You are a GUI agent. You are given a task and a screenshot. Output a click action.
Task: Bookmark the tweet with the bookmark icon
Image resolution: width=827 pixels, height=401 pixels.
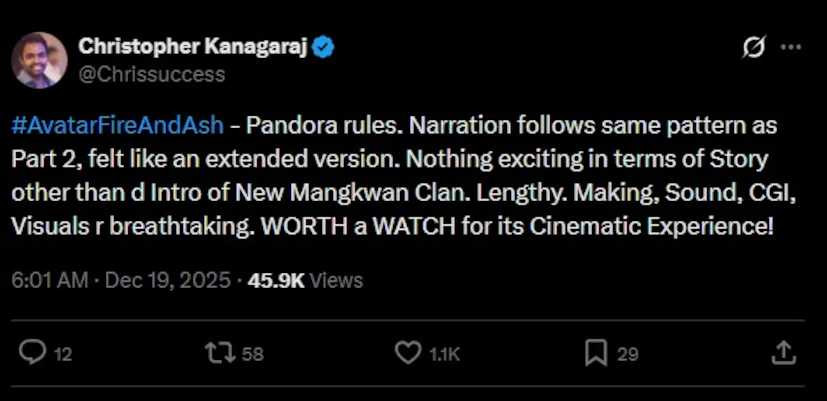(x=596, y=352)
